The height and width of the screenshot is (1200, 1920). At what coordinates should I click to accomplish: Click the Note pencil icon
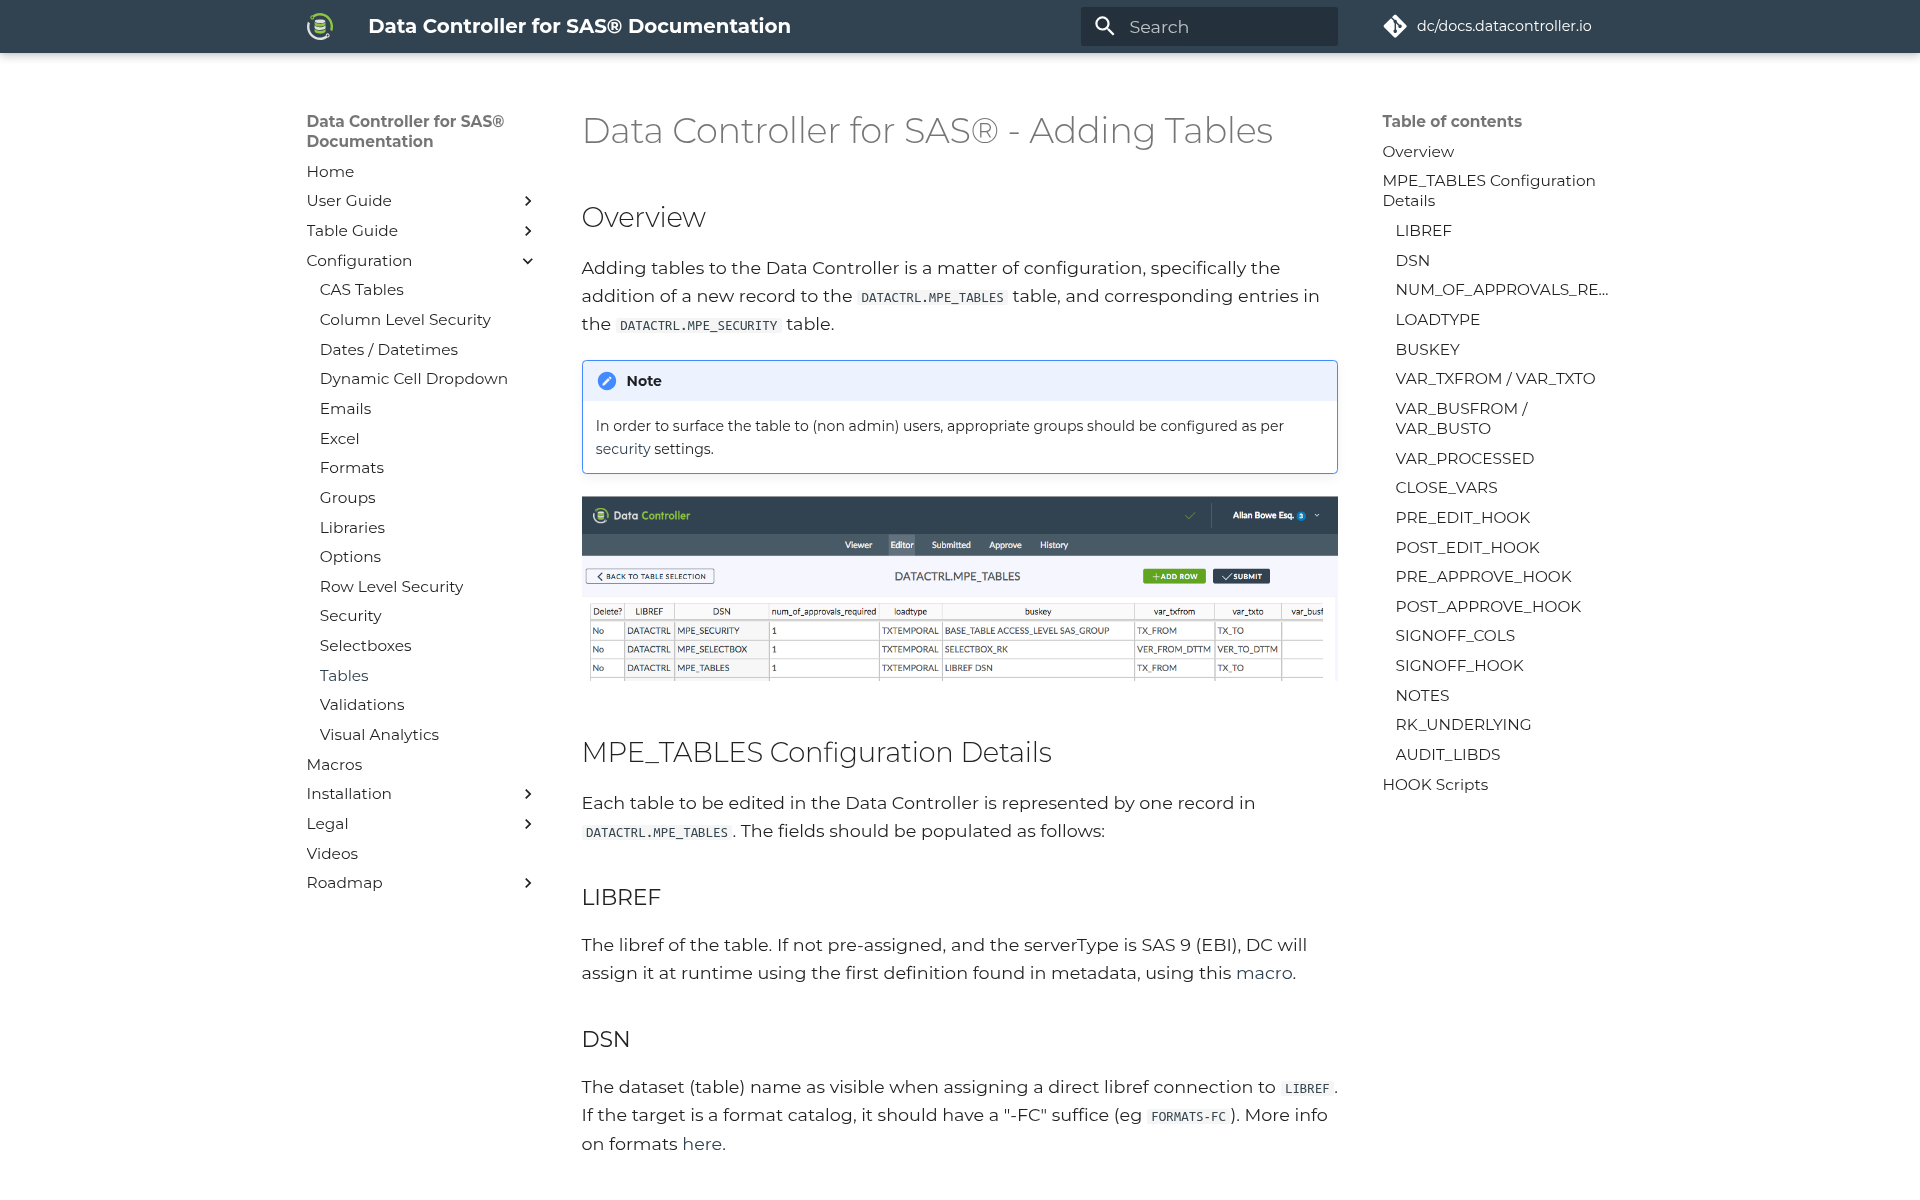click(x=607, y=381)
